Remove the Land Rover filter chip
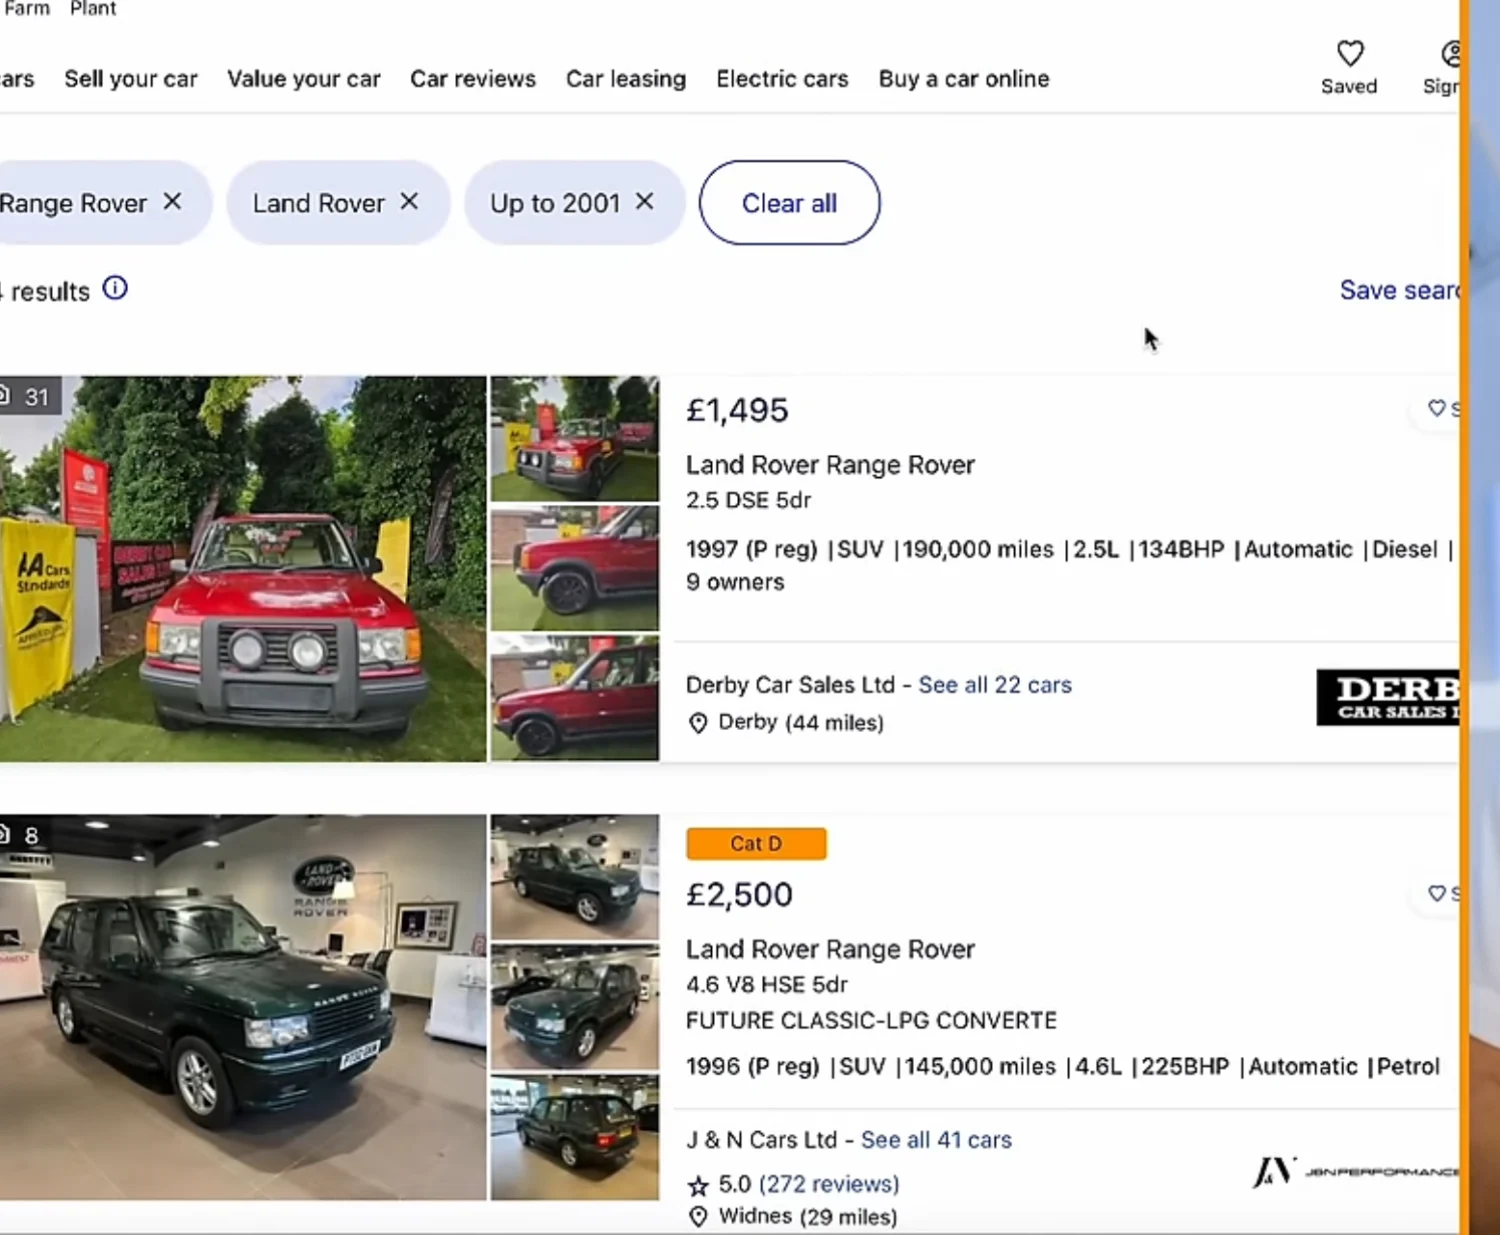The image size is (1500, 1235). (x=409, y=201)
